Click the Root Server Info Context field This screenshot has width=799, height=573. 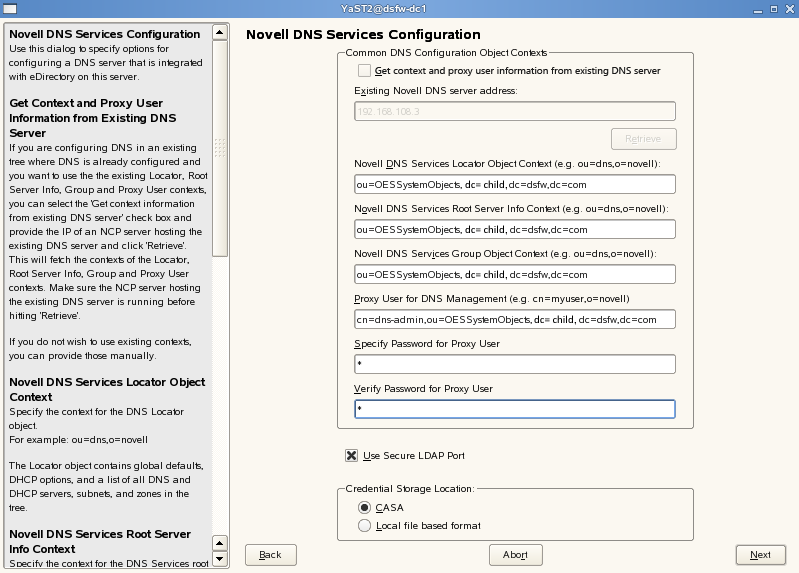515,229
